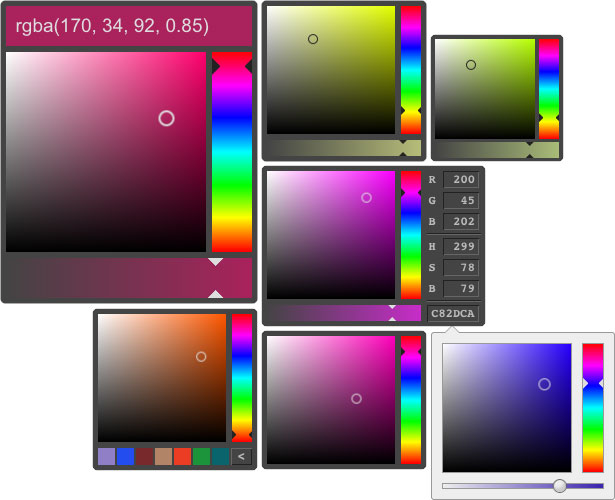Select the tan swatch
This screenshot has width=615, height=500.
click(163, 457)
